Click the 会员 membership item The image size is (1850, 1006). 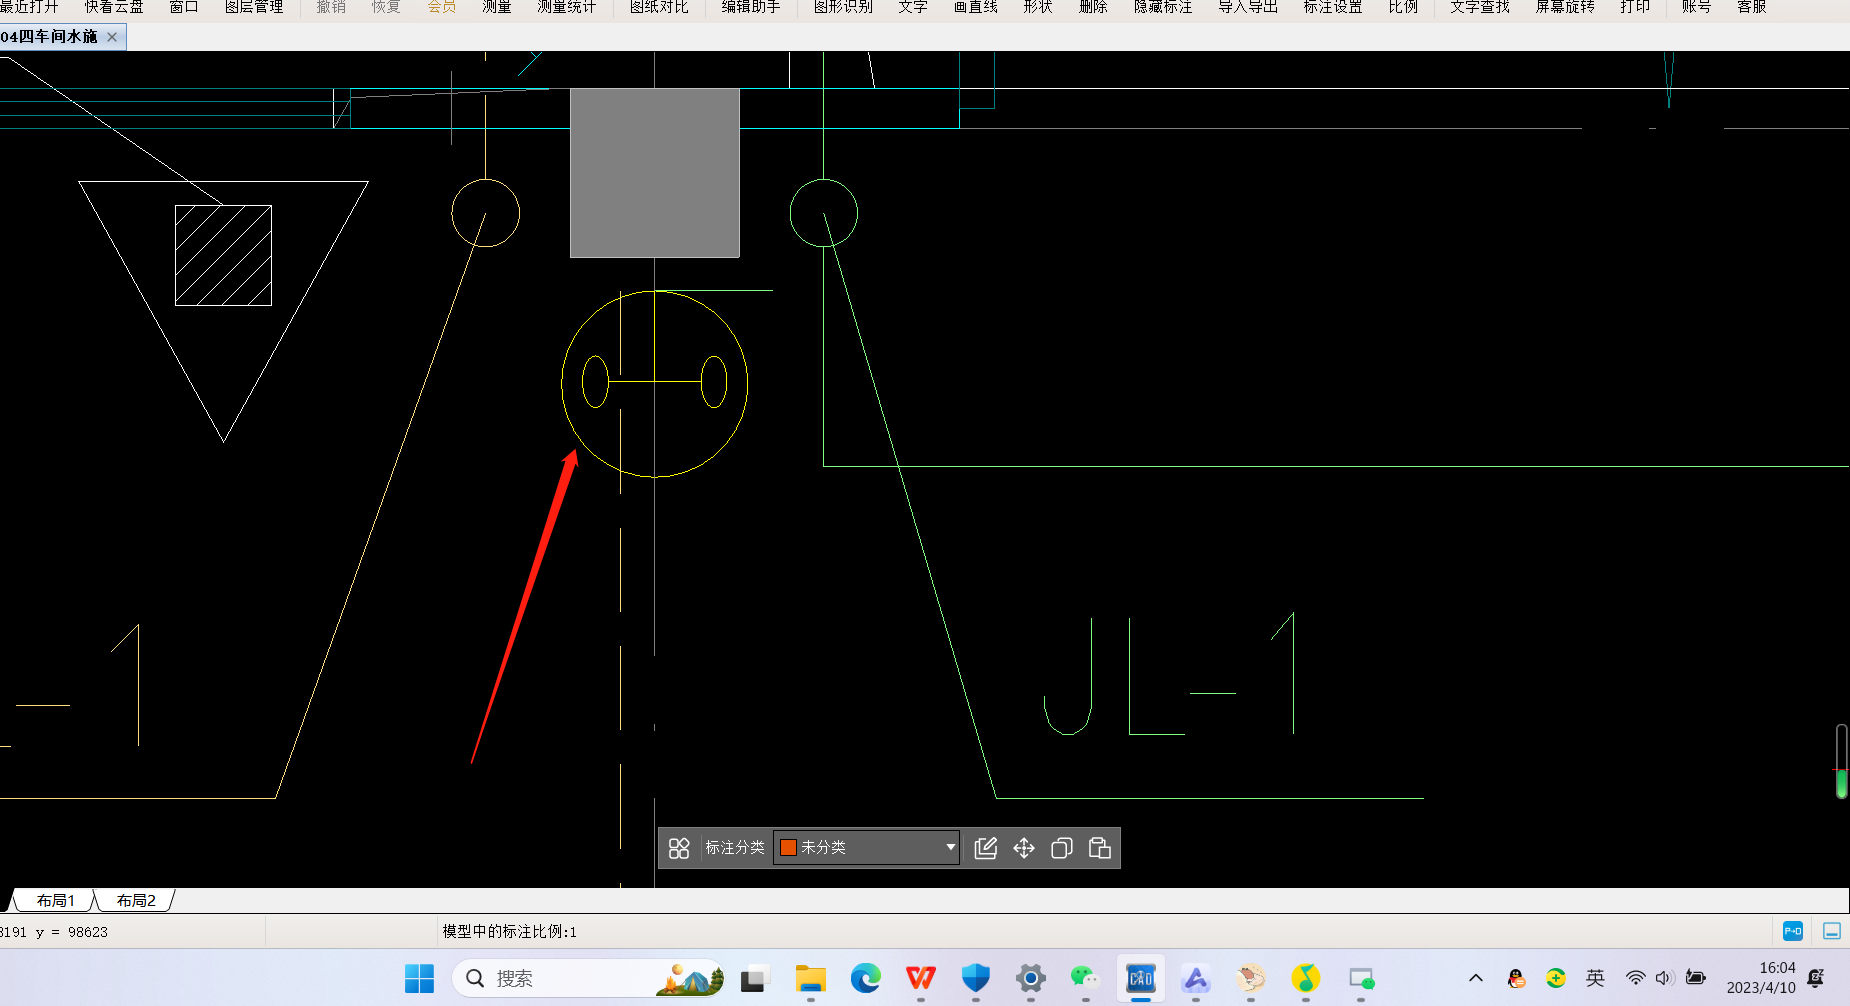[x=442, y=7]
